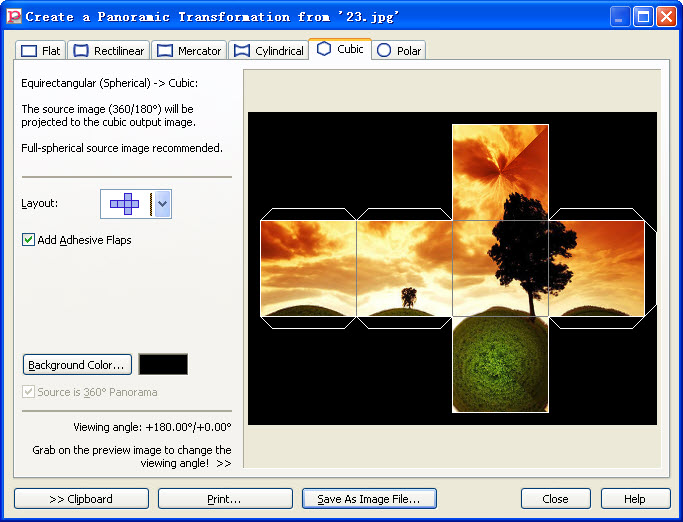Click the black background color swatch
Viewport: 683px width, 522px height.
[163, 364]
